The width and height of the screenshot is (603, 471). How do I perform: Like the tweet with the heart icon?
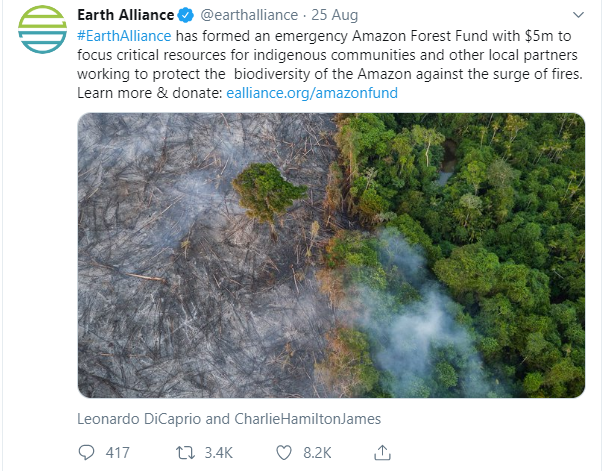click(x=283, y=453)
